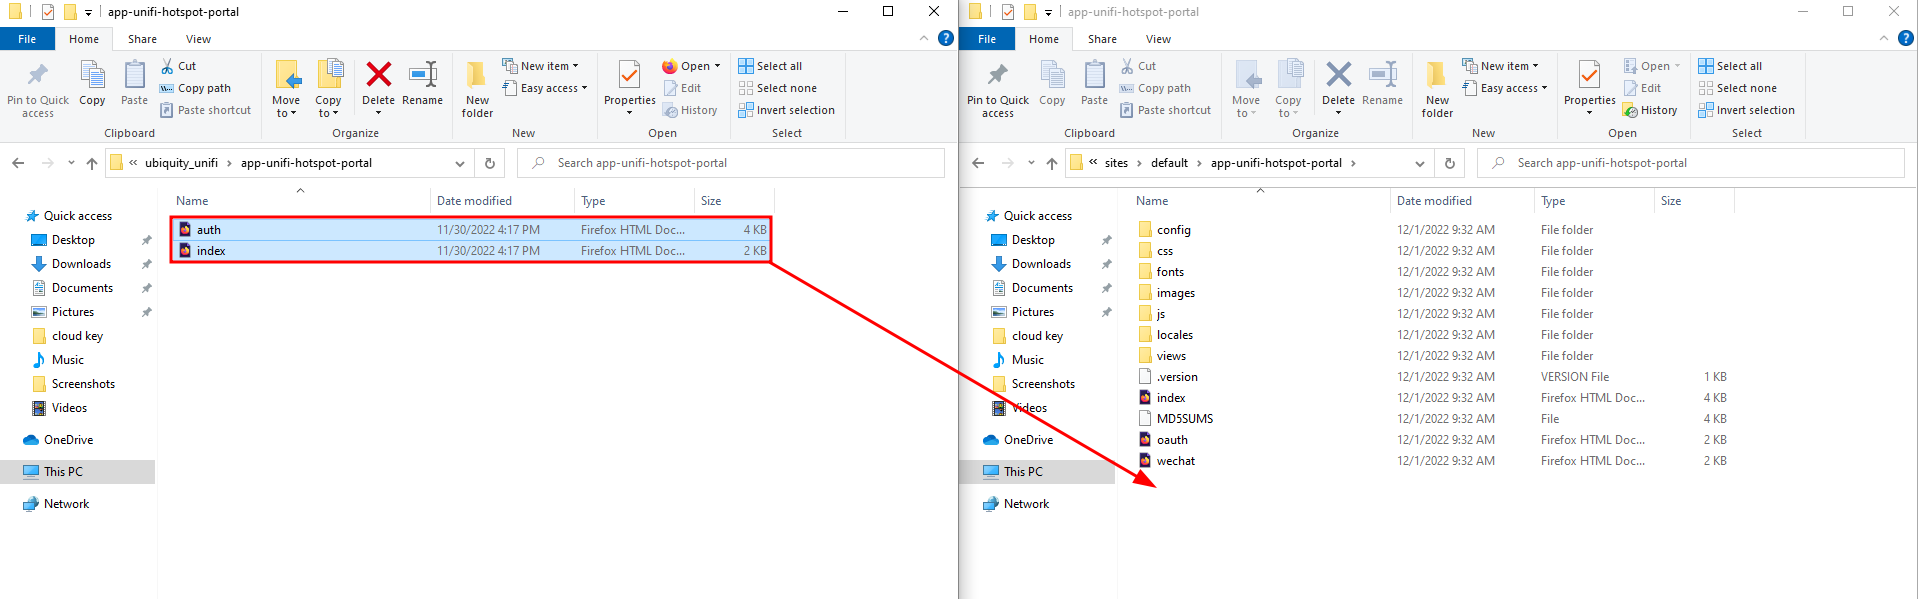This screenshot has height=599, width=1918.
Task: Select the auth HTML file
Action: coord(209,230)
